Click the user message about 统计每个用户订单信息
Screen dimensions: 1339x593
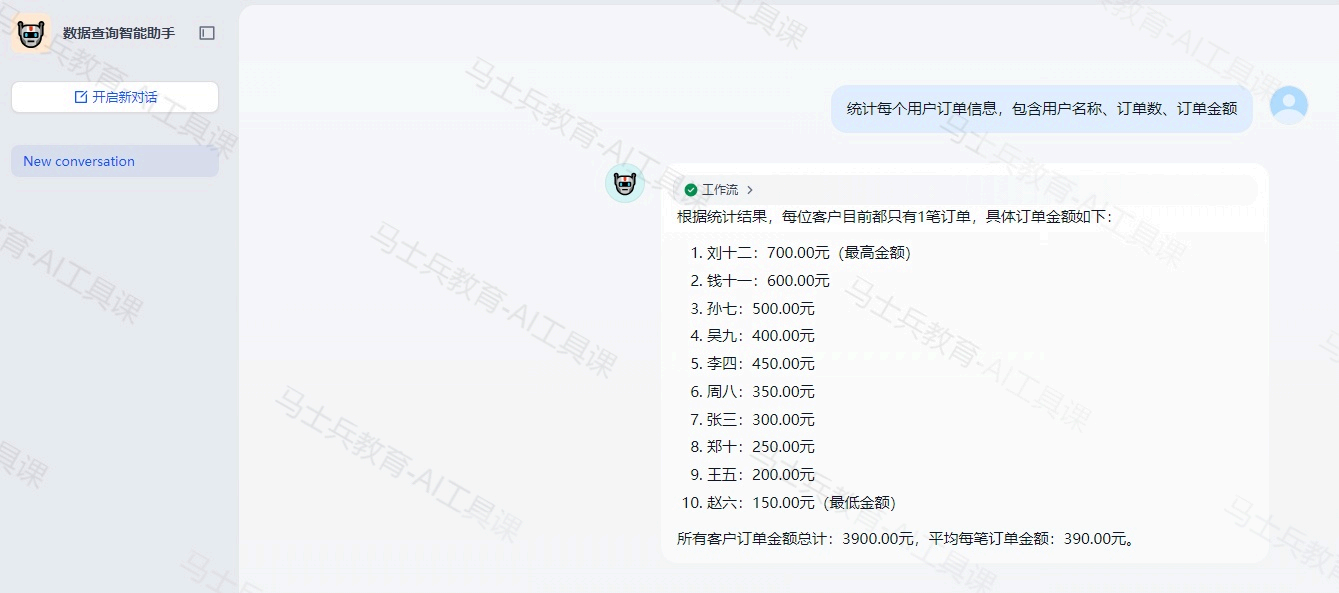point(1042,109)
